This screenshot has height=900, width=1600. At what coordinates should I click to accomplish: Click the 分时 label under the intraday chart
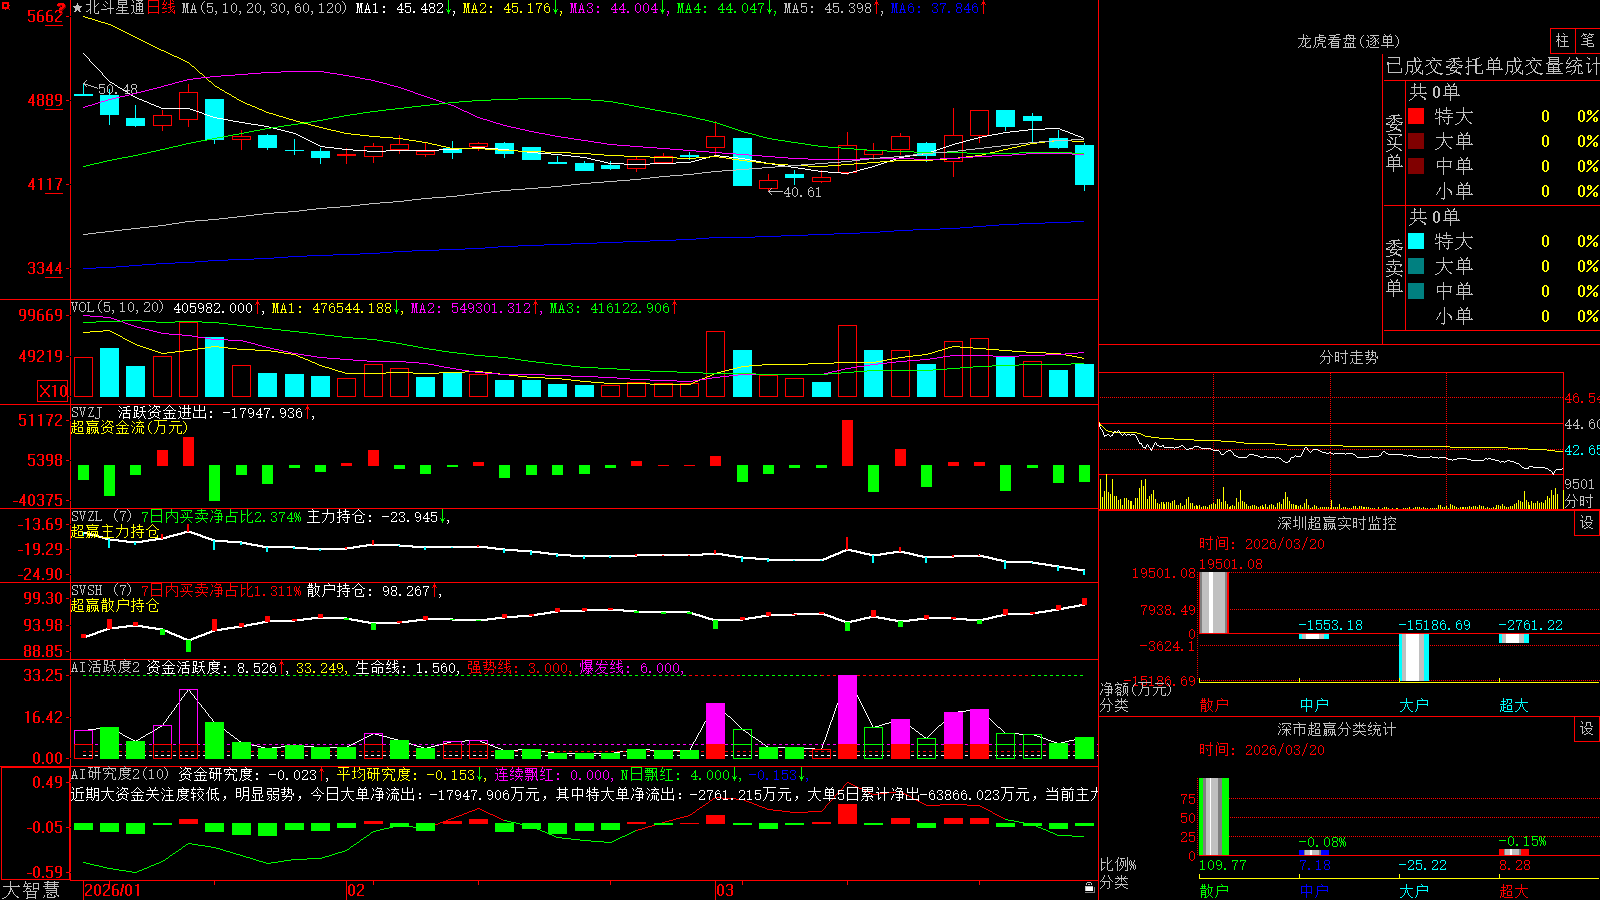click(1578, 500)
